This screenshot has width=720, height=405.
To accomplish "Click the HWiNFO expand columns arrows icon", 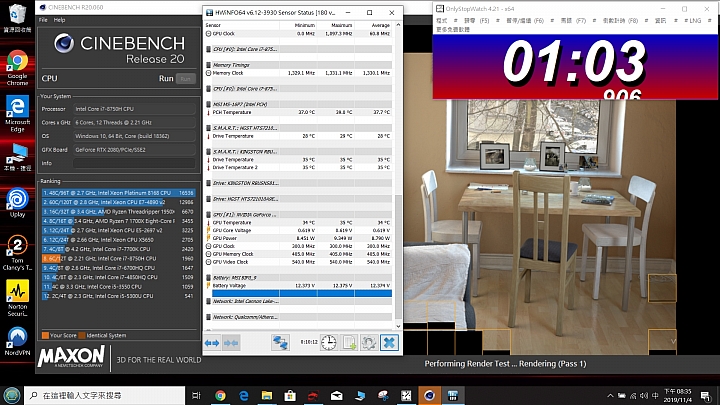I will click(212, 343).
